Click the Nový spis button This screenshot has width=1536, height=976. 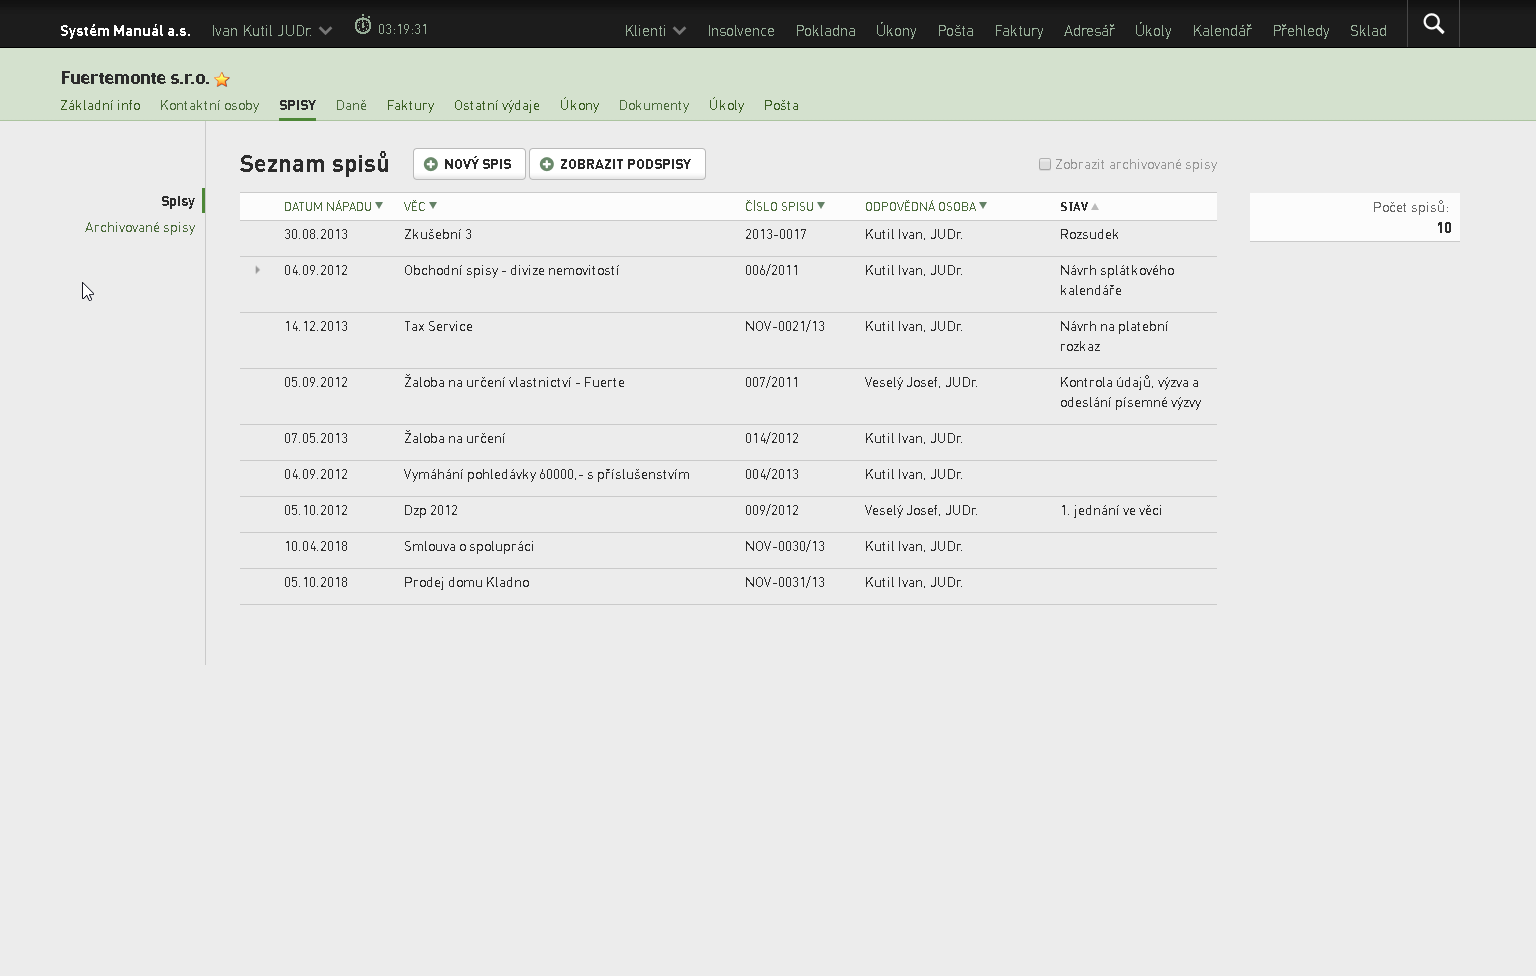click(469, 164)
